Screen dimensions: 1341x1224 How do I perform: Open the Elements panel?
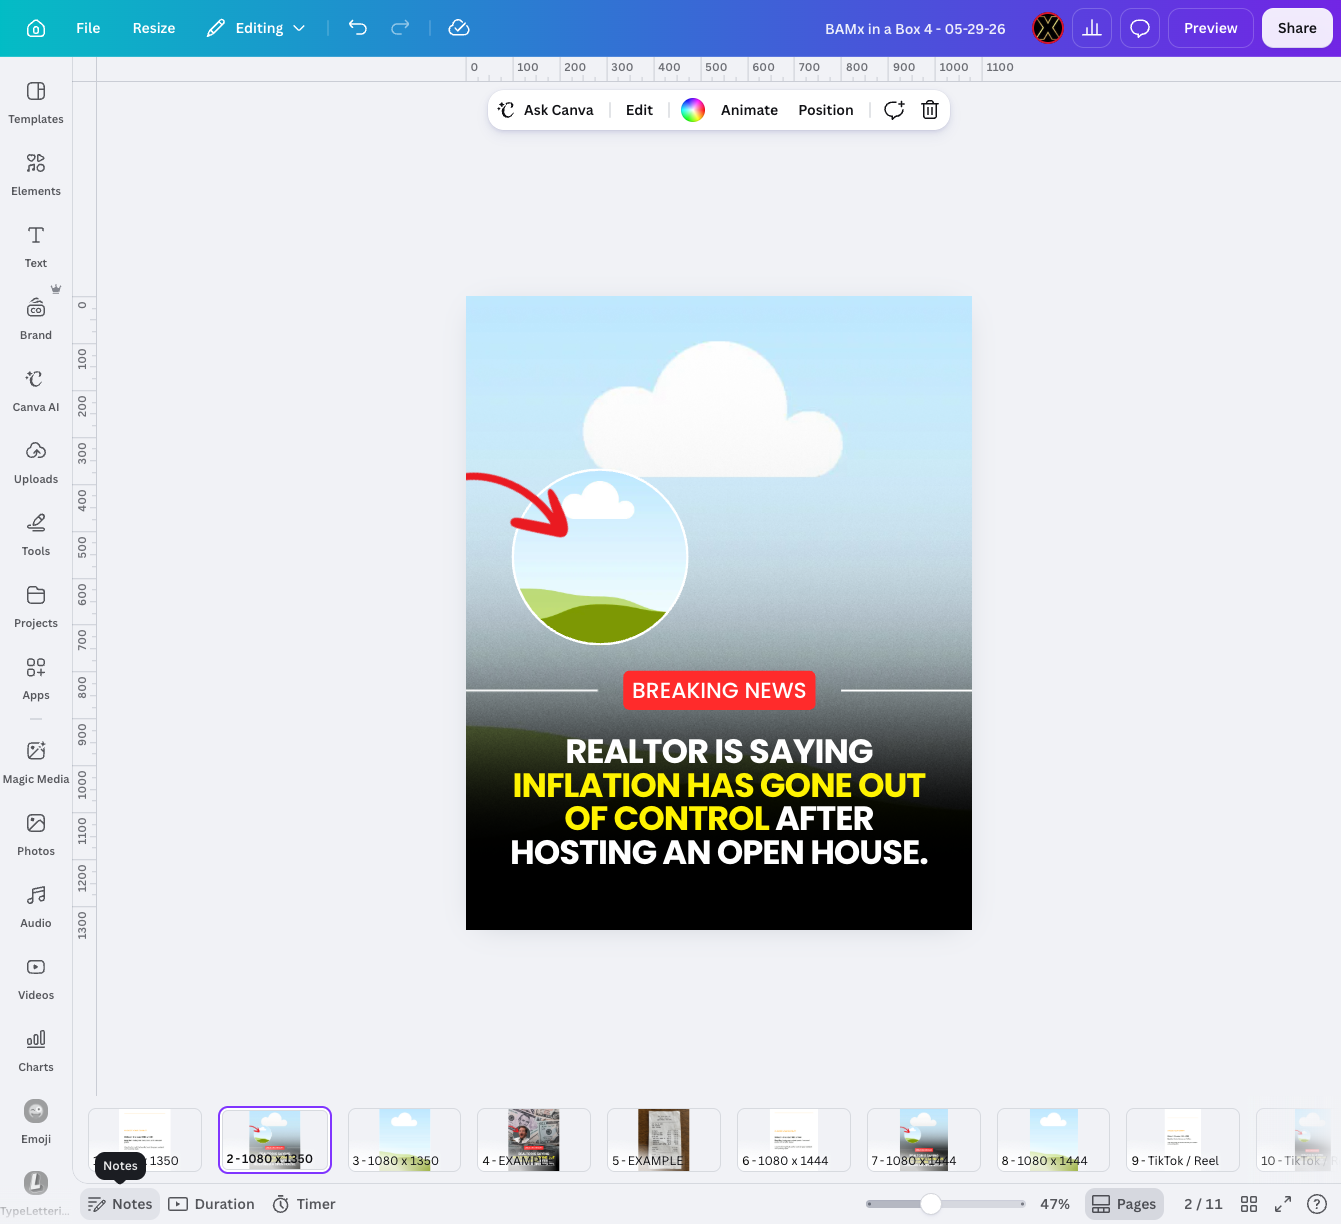pos(36,175)
